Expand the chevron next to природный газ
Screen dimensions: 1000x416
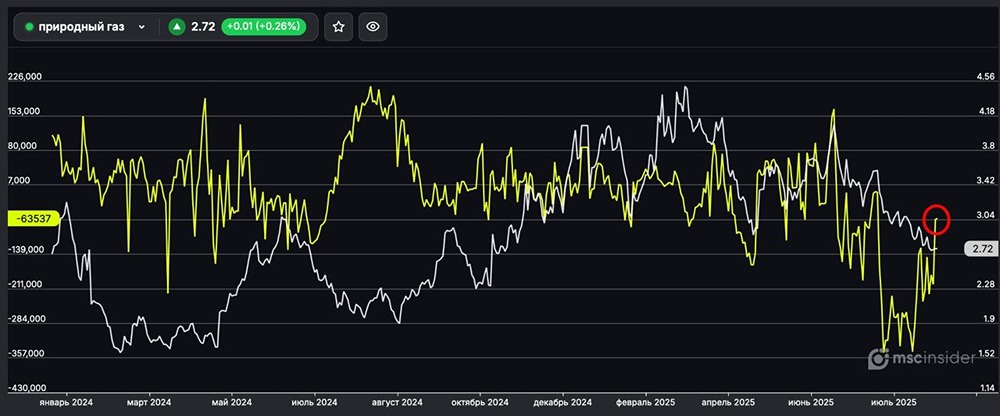point(141,28)
